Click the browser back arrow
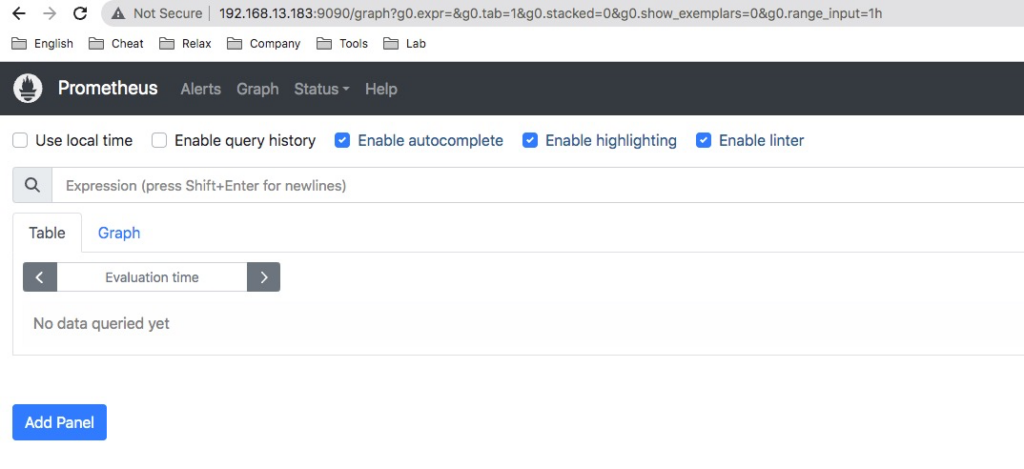This screenshot has height=469, width=1024. [19, 13]
